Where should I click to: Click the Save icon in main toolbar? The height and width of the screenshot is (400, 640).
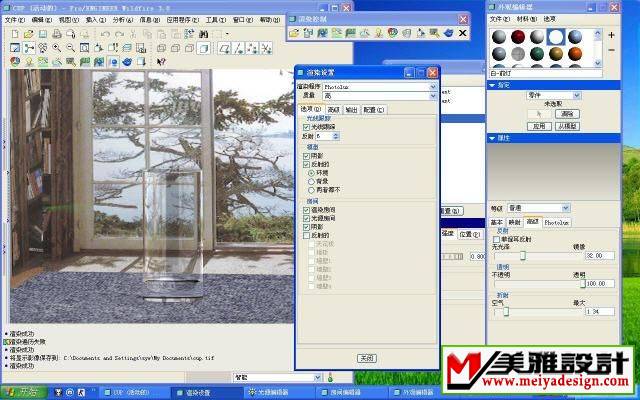pyautogui.click(x=43, y=34)
